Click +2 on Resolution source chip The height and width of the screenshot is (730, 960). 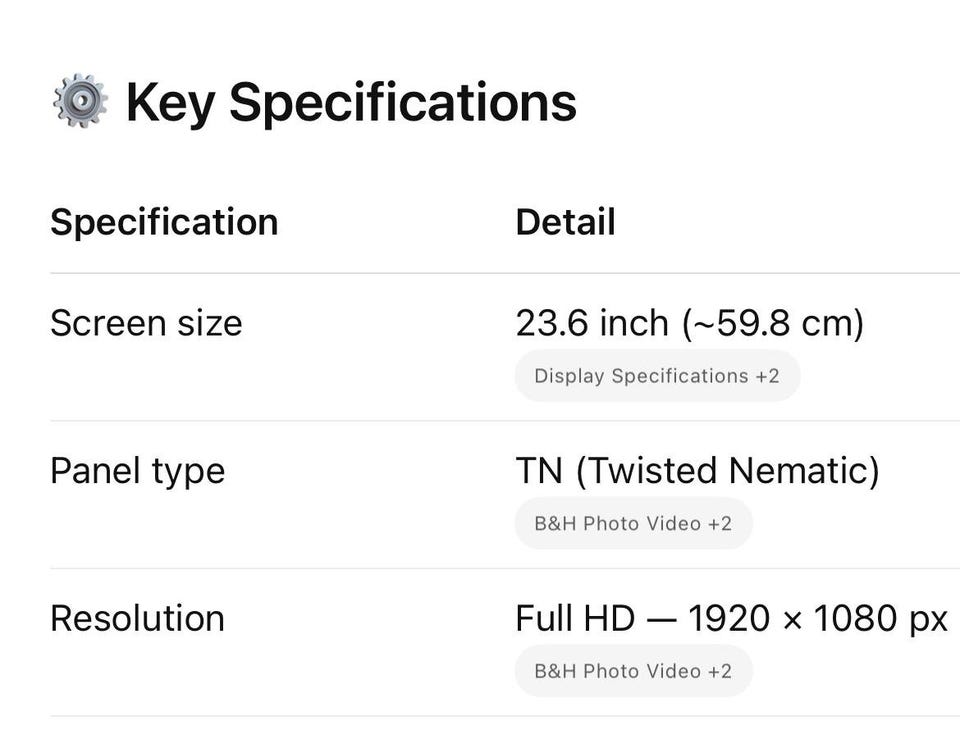720,671
